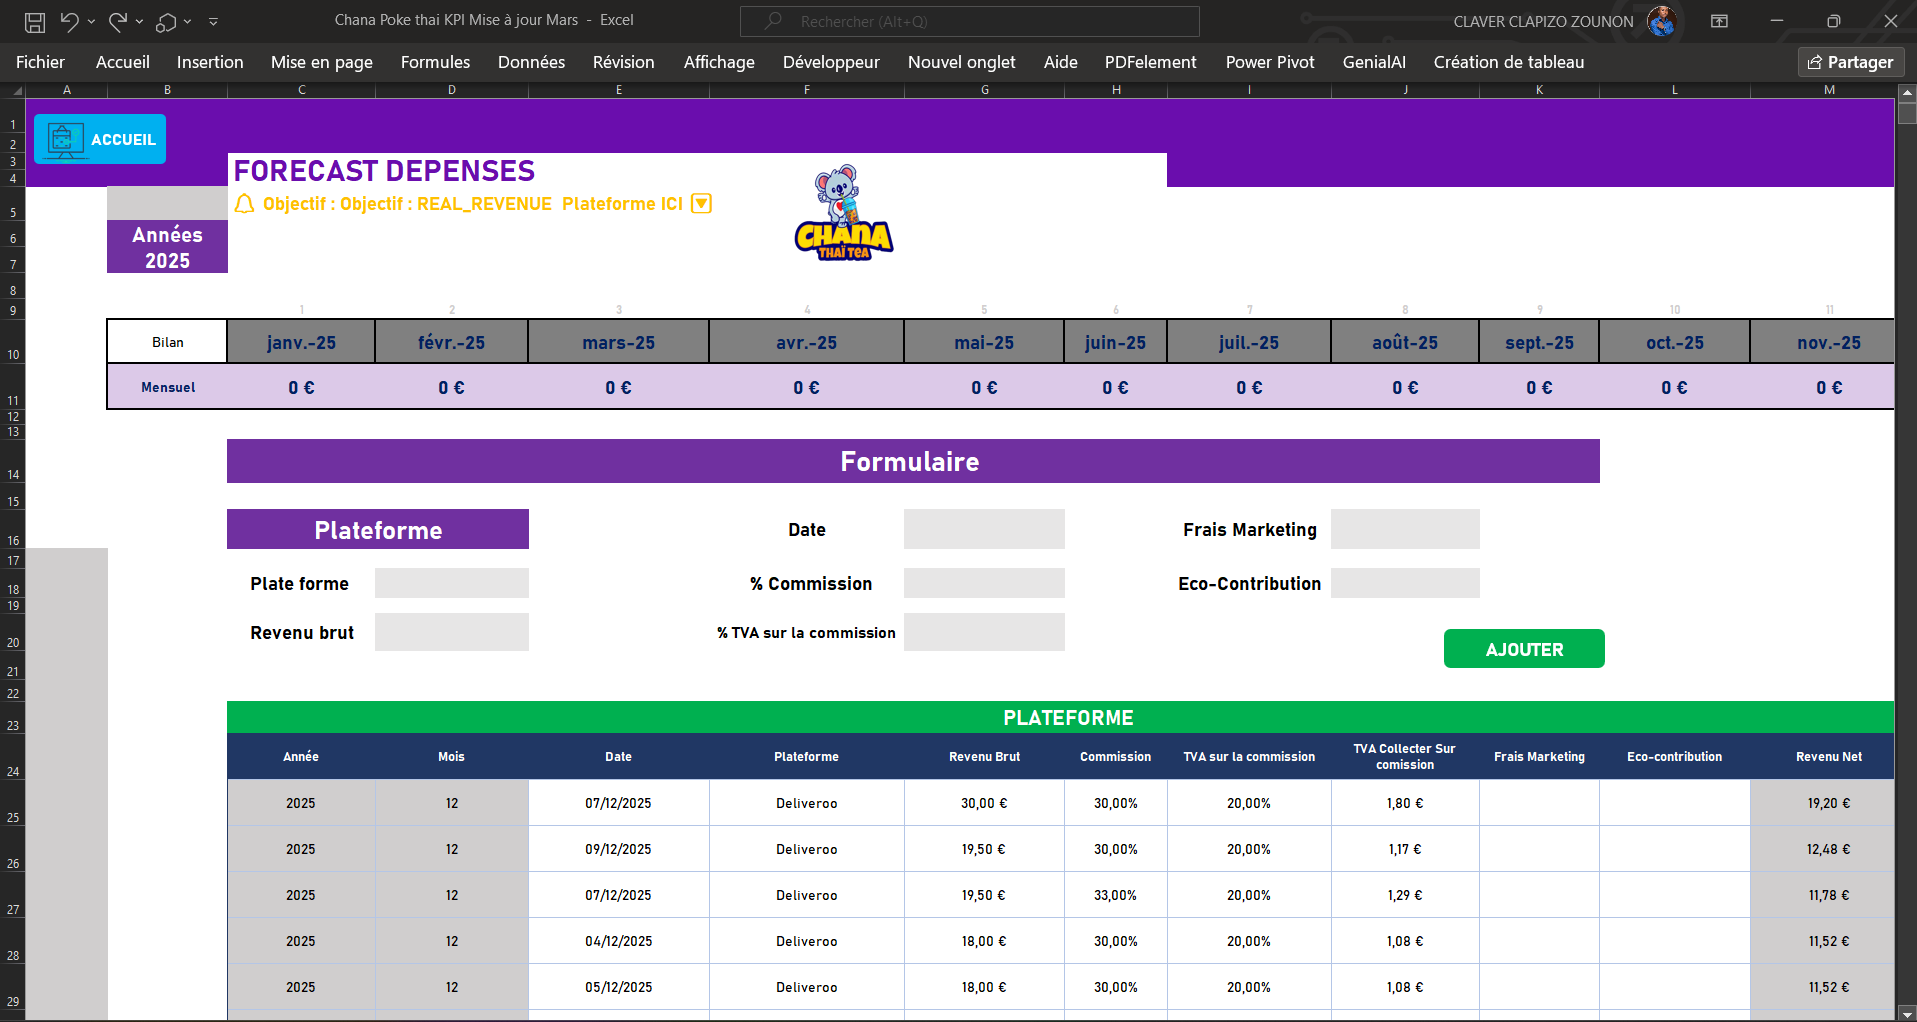Open ribbon display options icon
1917x1022 pixels.
tap(1719, 21)
